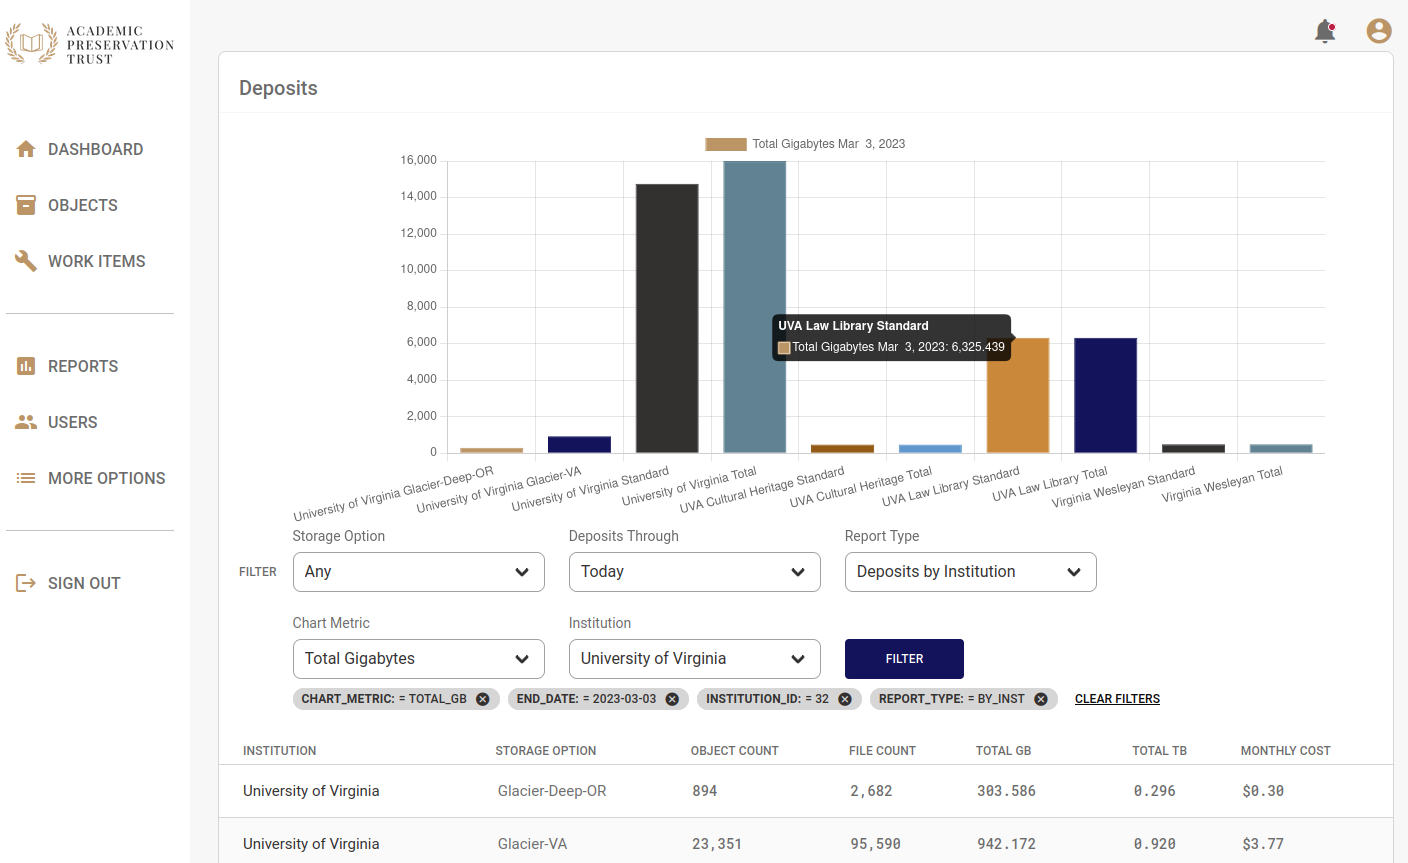This screenshot has height=863, width=1408.
Task: Open the user account profile icon
Action: click(x=1379, y=31)
